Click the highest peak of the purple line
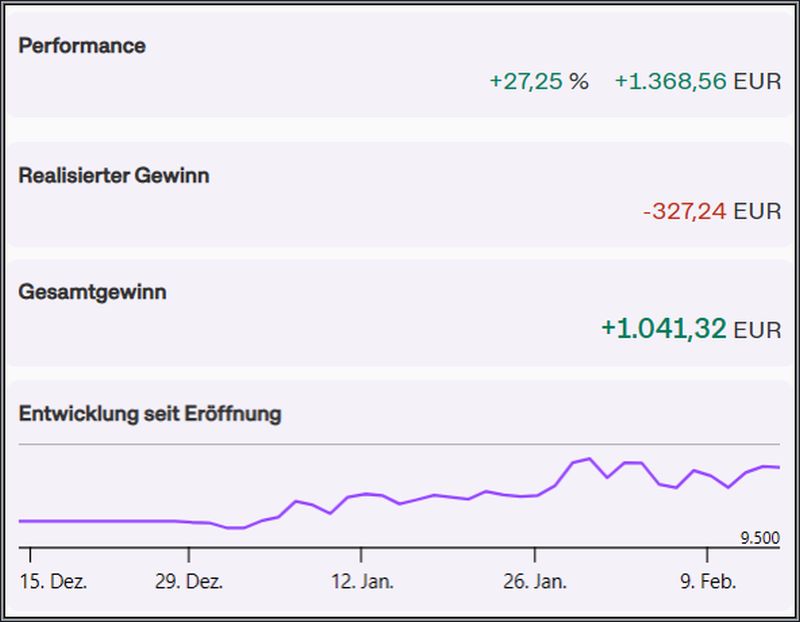The image size is (800, 622). [x=590, y=459]
